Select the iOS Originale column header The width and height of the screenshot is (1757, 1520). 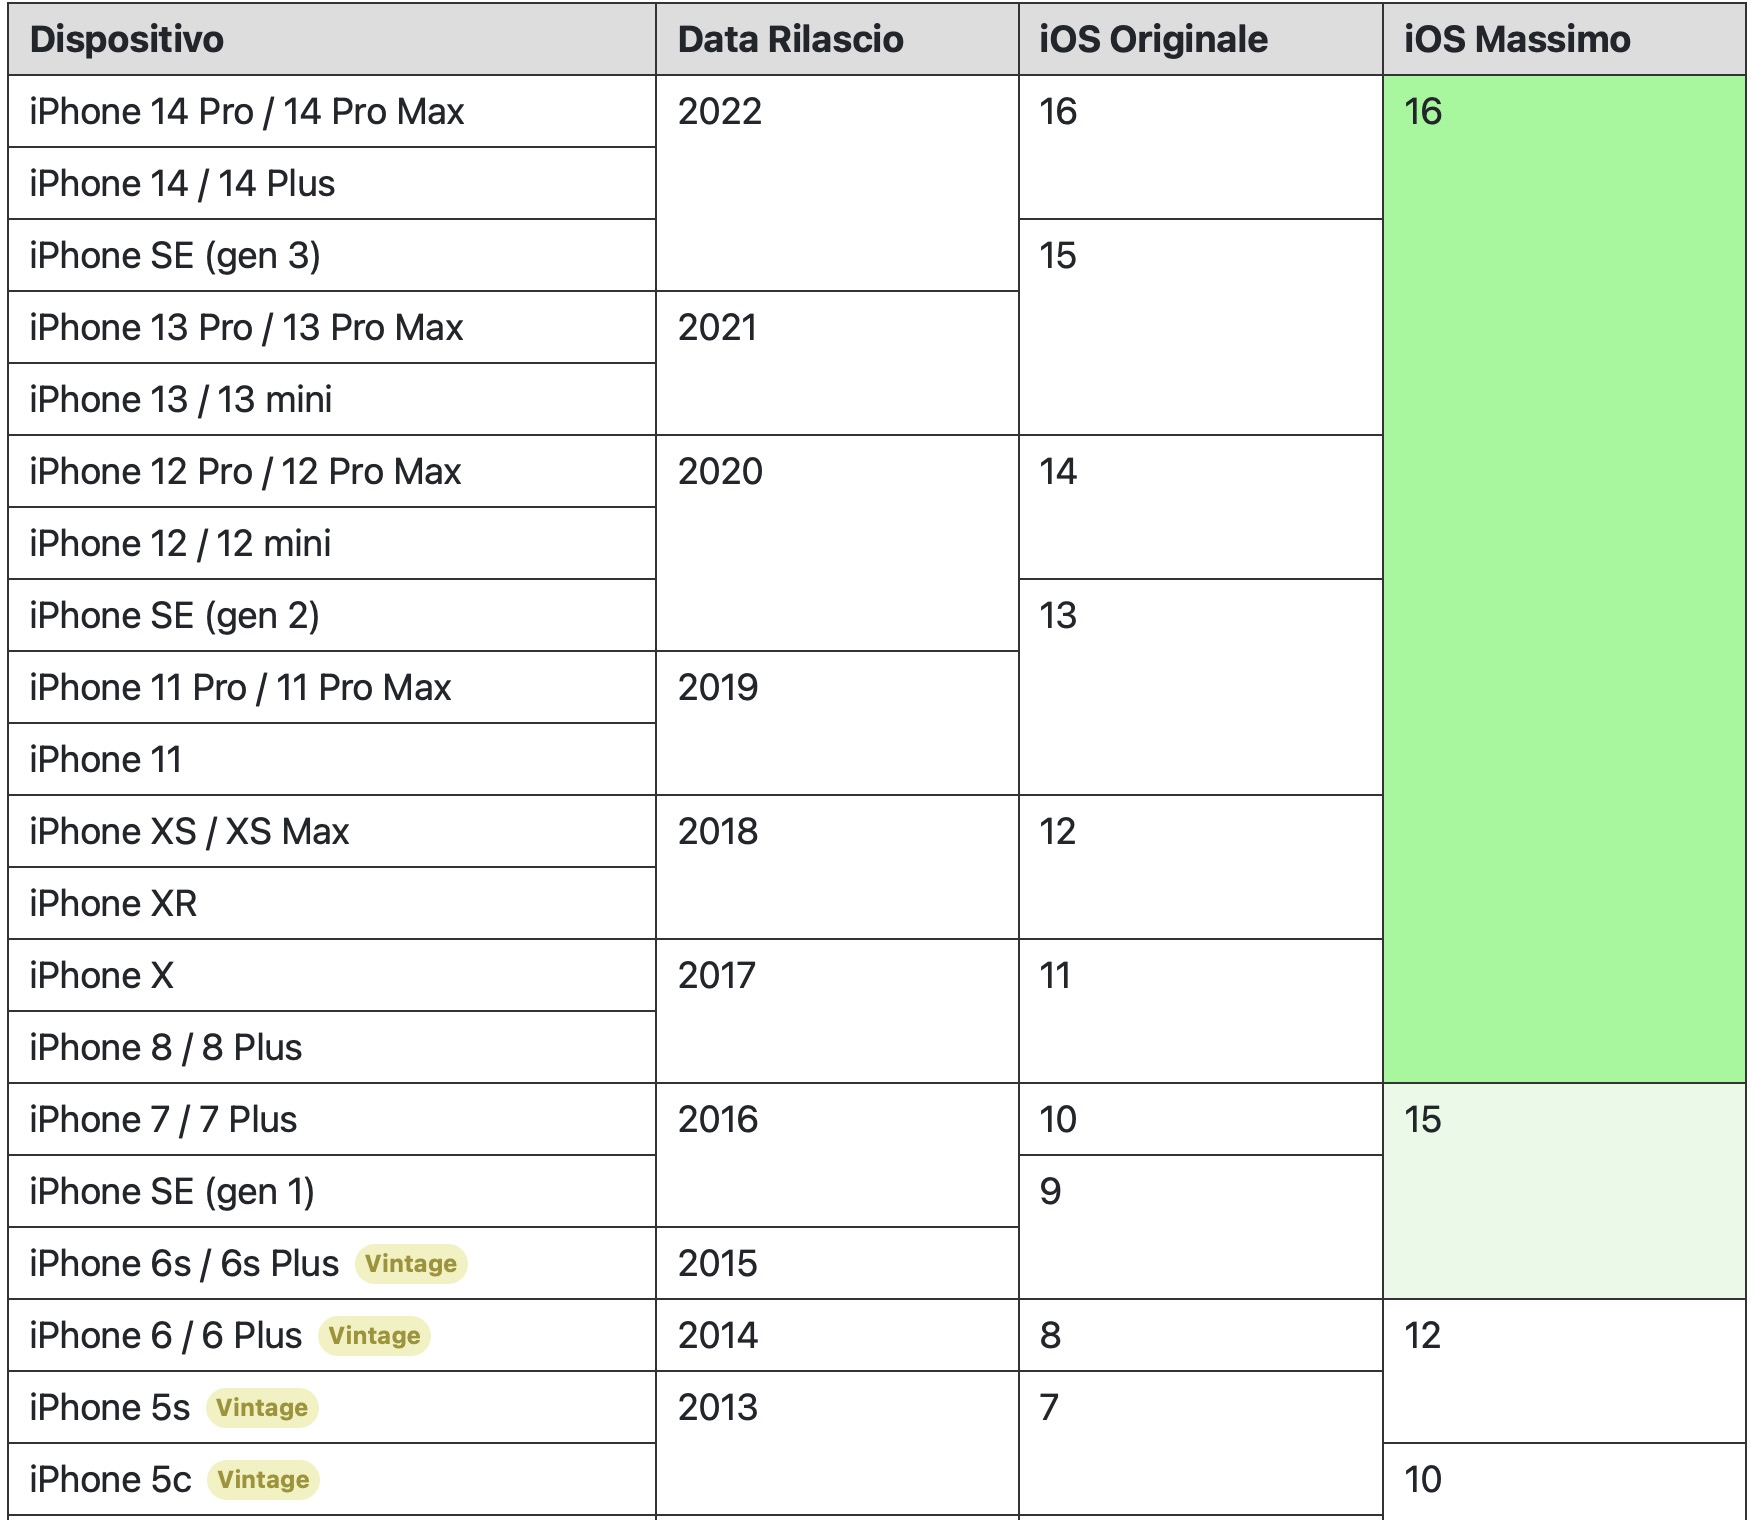[x=1153, y=40]
